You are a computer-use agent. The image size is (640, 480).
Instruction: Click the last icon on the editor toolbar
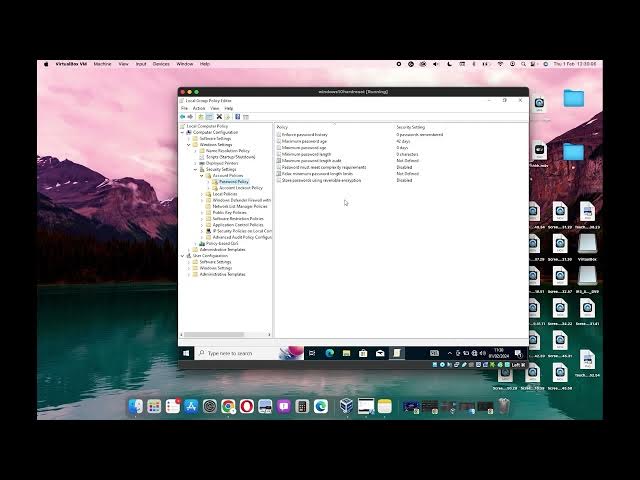(246, 117)
